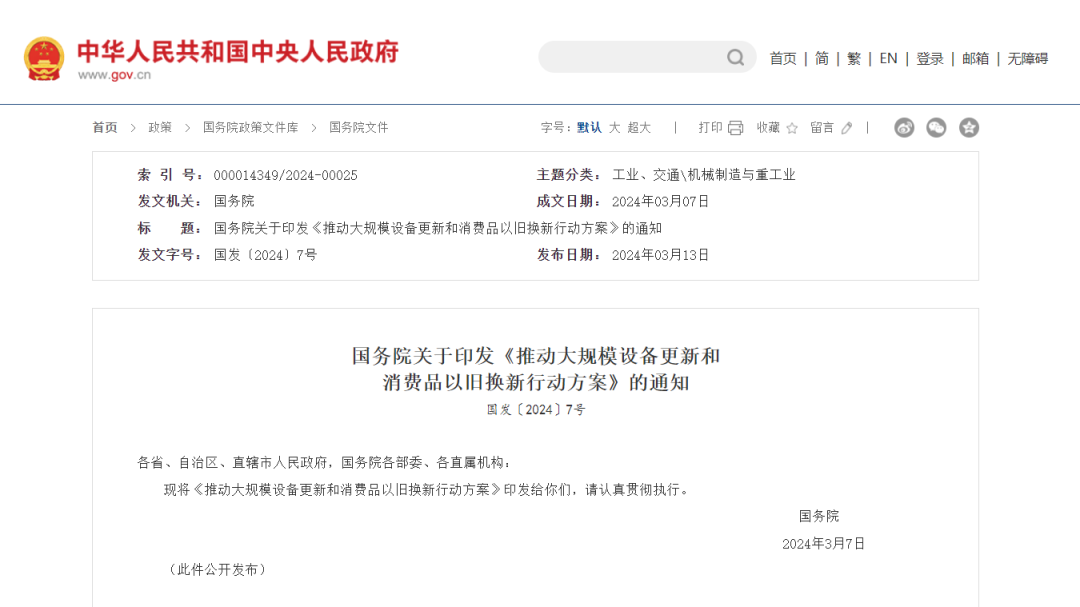Click the pencil icon next to 留言

click(x=847, y=128)
